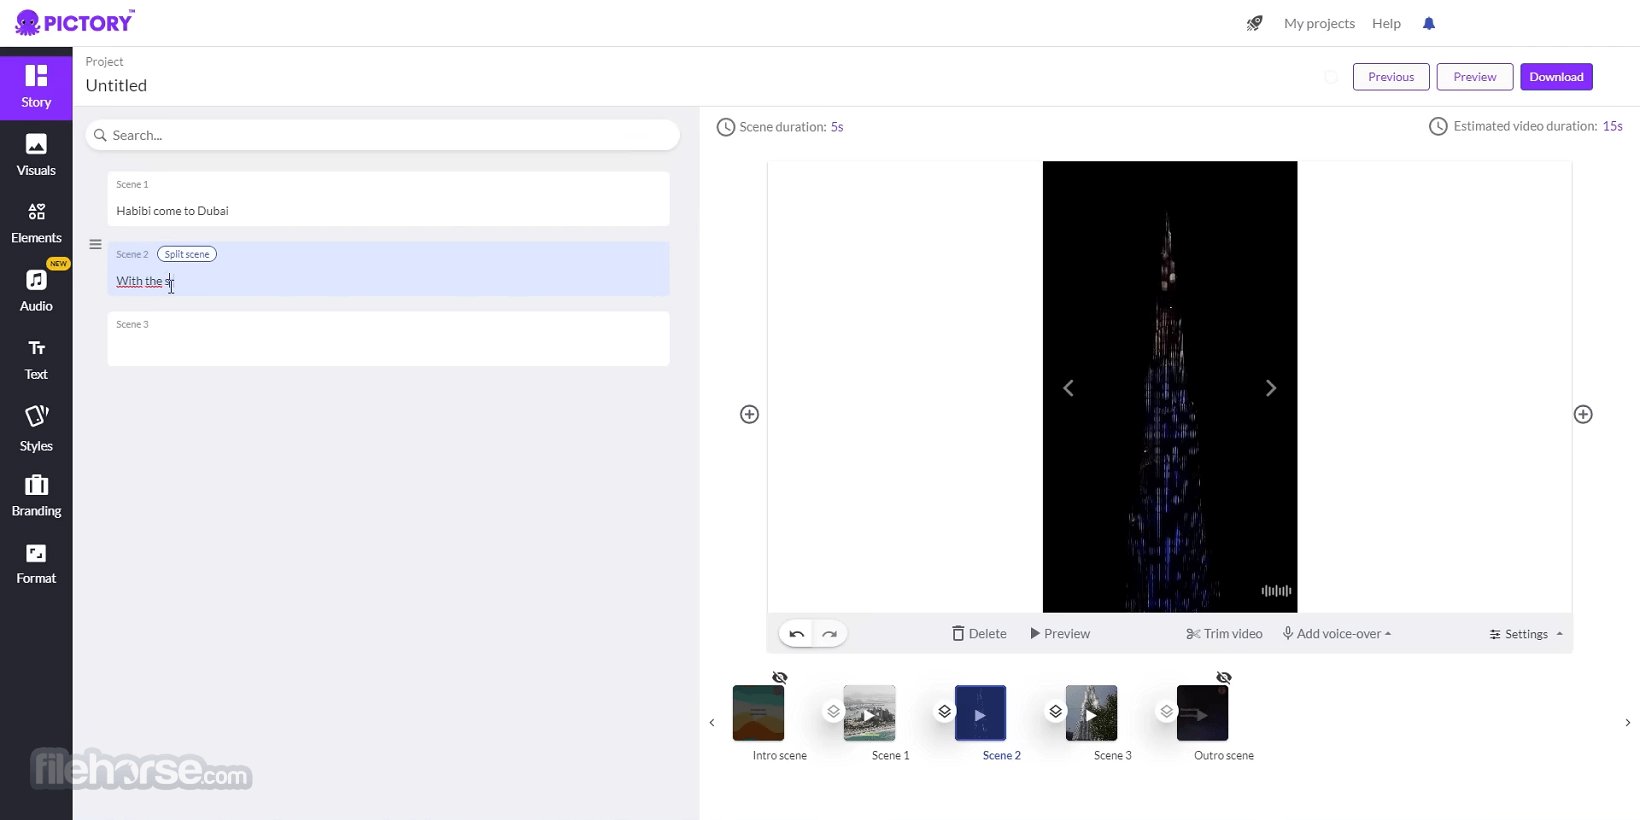Undo the last action
Screen dimensions: 1640x820
(x=796, y=634)
